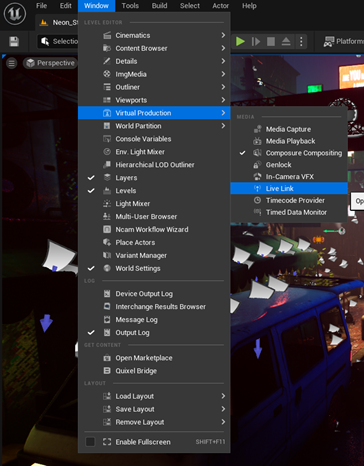Screen dimensions: 364x467
Task: Open the Actor menu
Action: coord(220,6)
